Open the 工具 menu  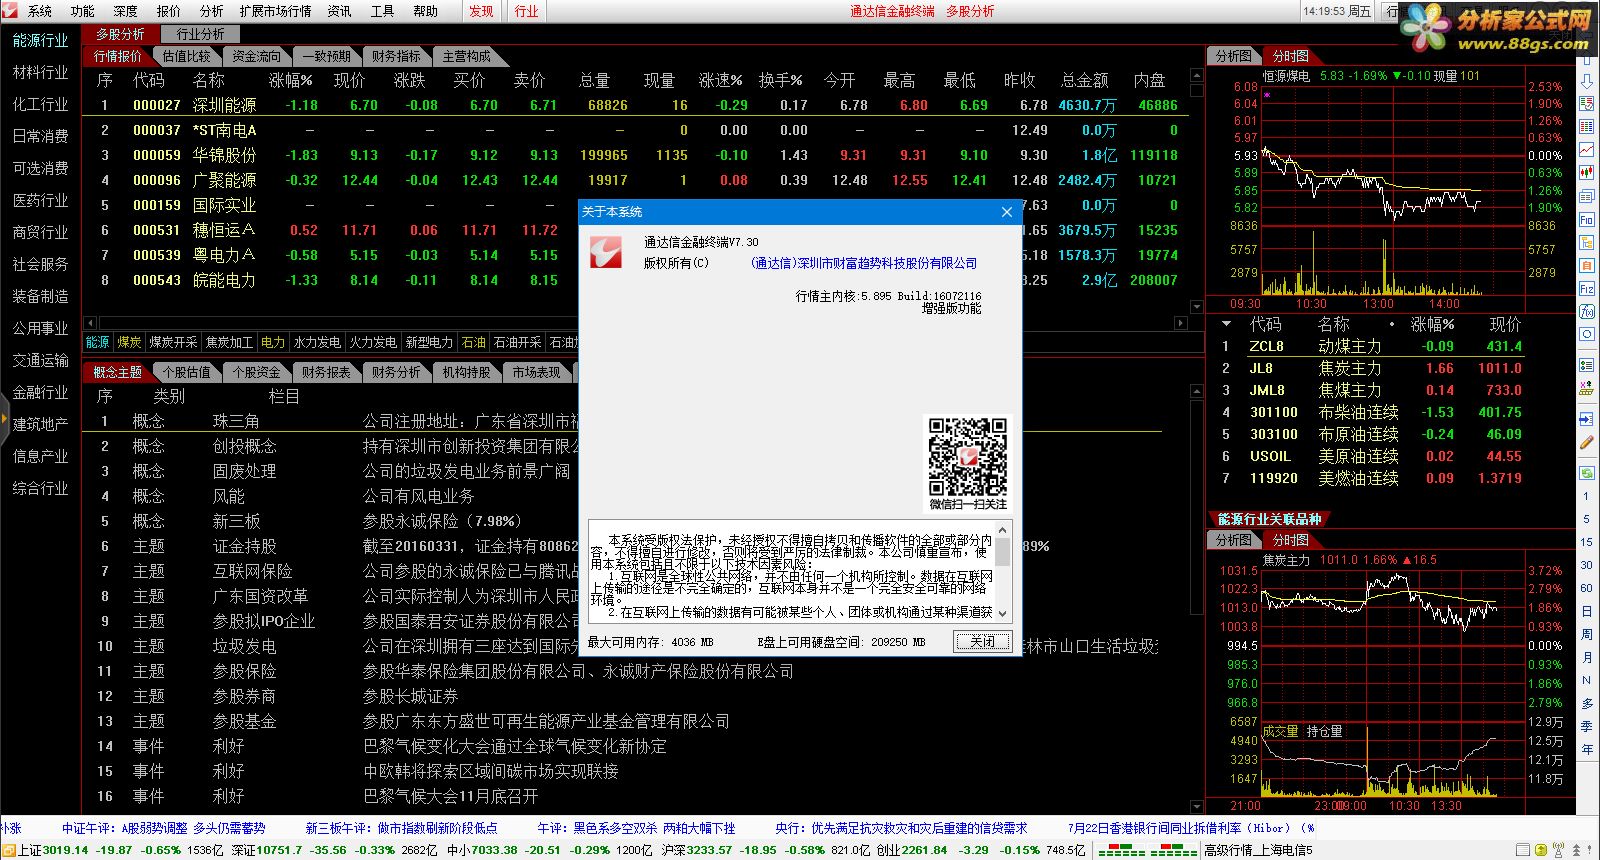click(x=382, y=11)
